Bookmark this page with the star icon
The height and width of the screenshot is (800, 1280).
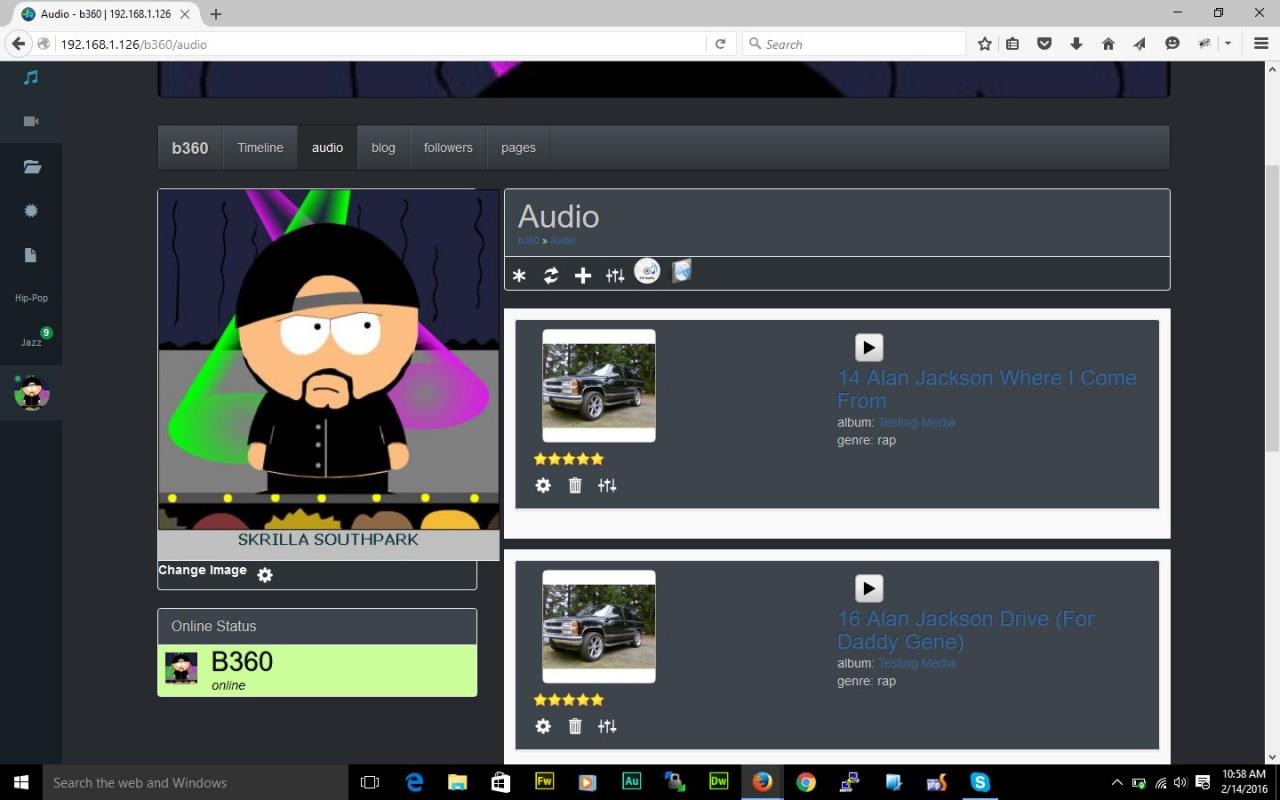(x=985, y=44)
